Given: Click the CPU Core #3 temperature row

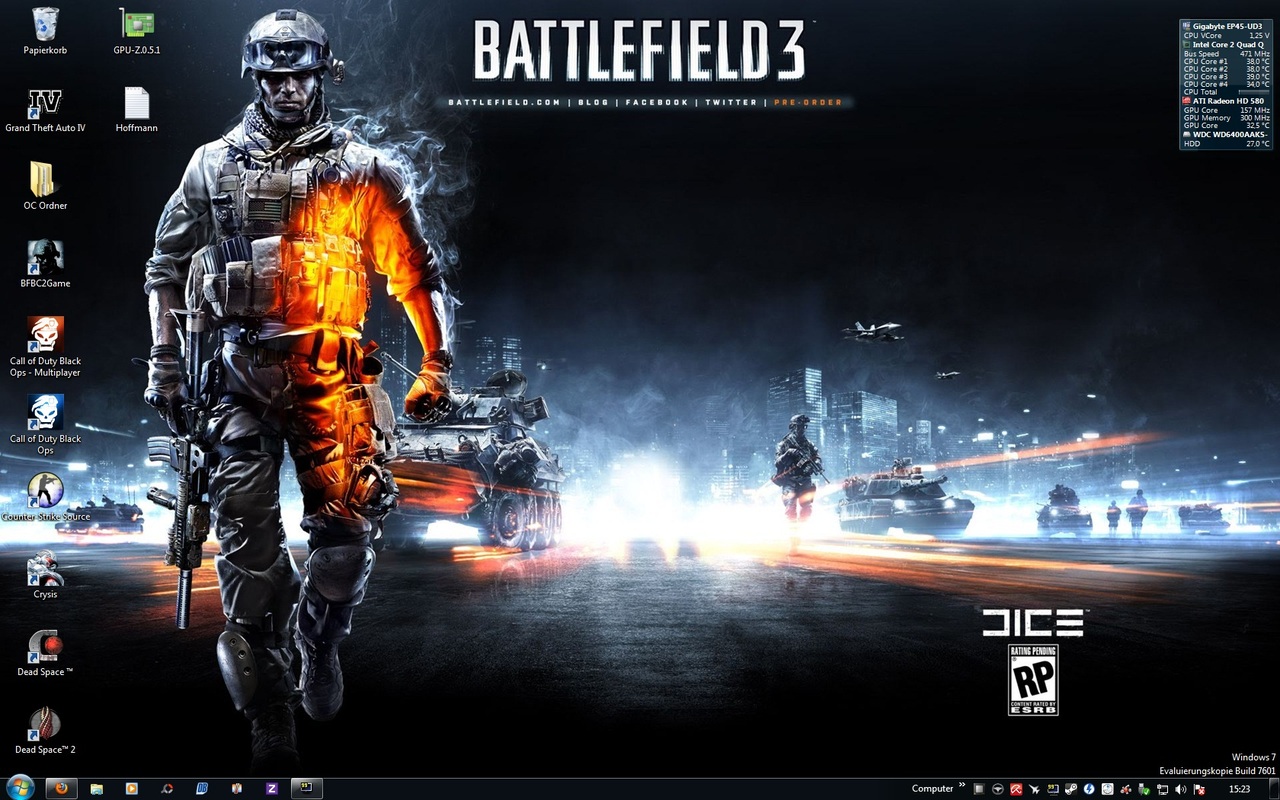Looking at the screenshot, I should click(1226, 77).
